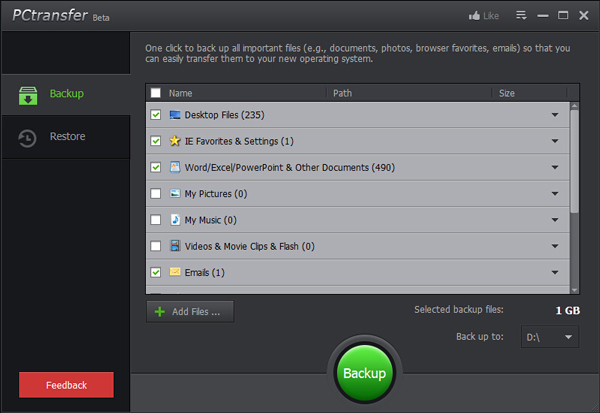Click the '1 GB' selected size value

coord(567,310)
